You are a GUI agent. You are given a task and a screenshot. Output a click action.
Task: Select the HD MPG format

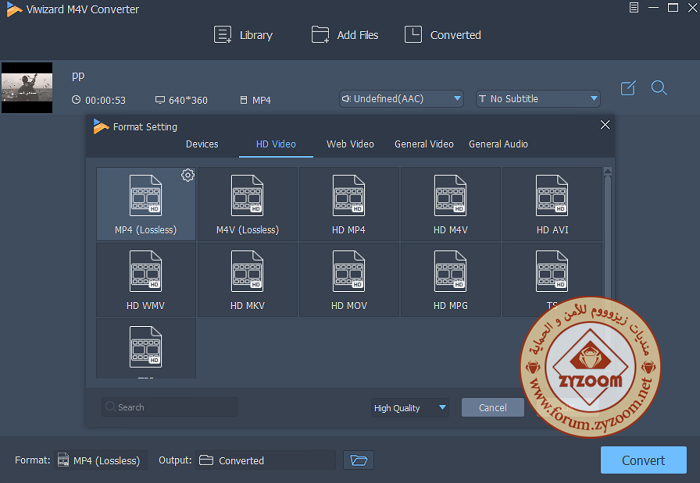(x=450, y=280)
